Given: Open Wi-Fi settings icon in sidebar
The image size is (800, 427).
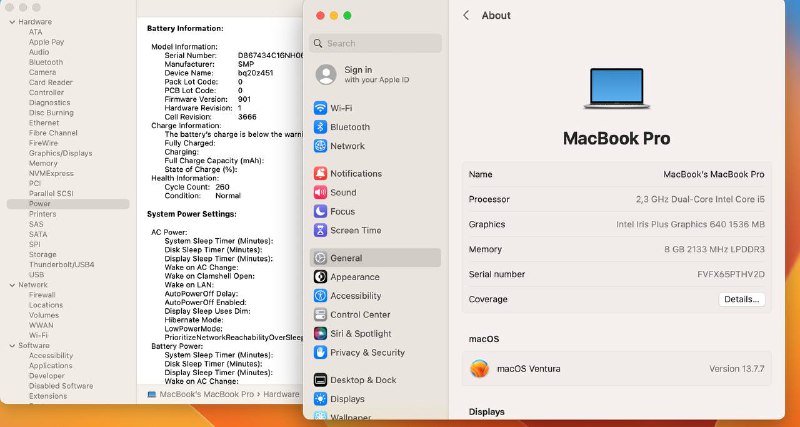Looking at the screenshot, I should (x=320, y=108).
